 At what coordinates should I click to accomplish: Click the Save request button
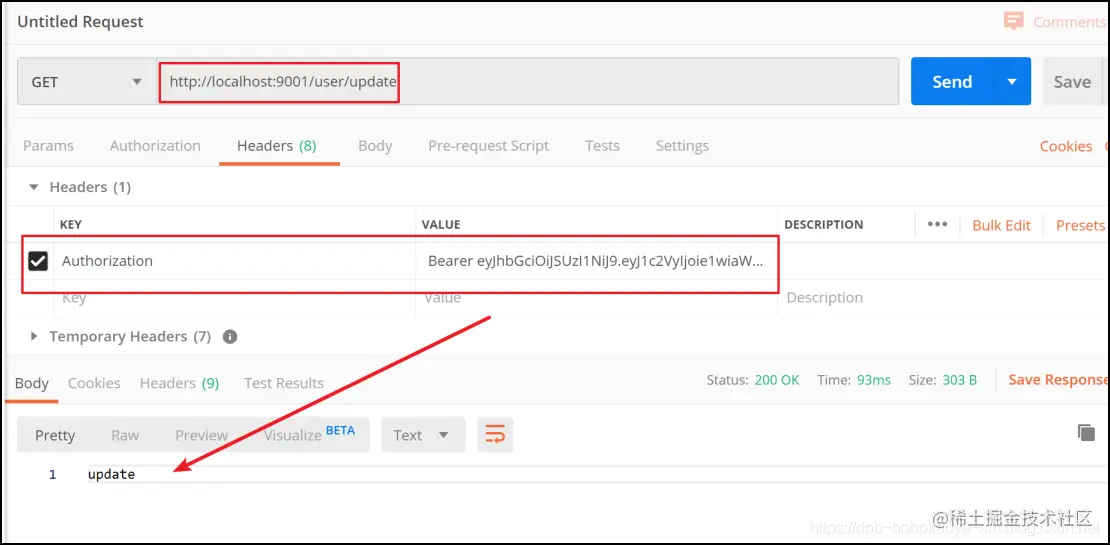coord(1072,81)
